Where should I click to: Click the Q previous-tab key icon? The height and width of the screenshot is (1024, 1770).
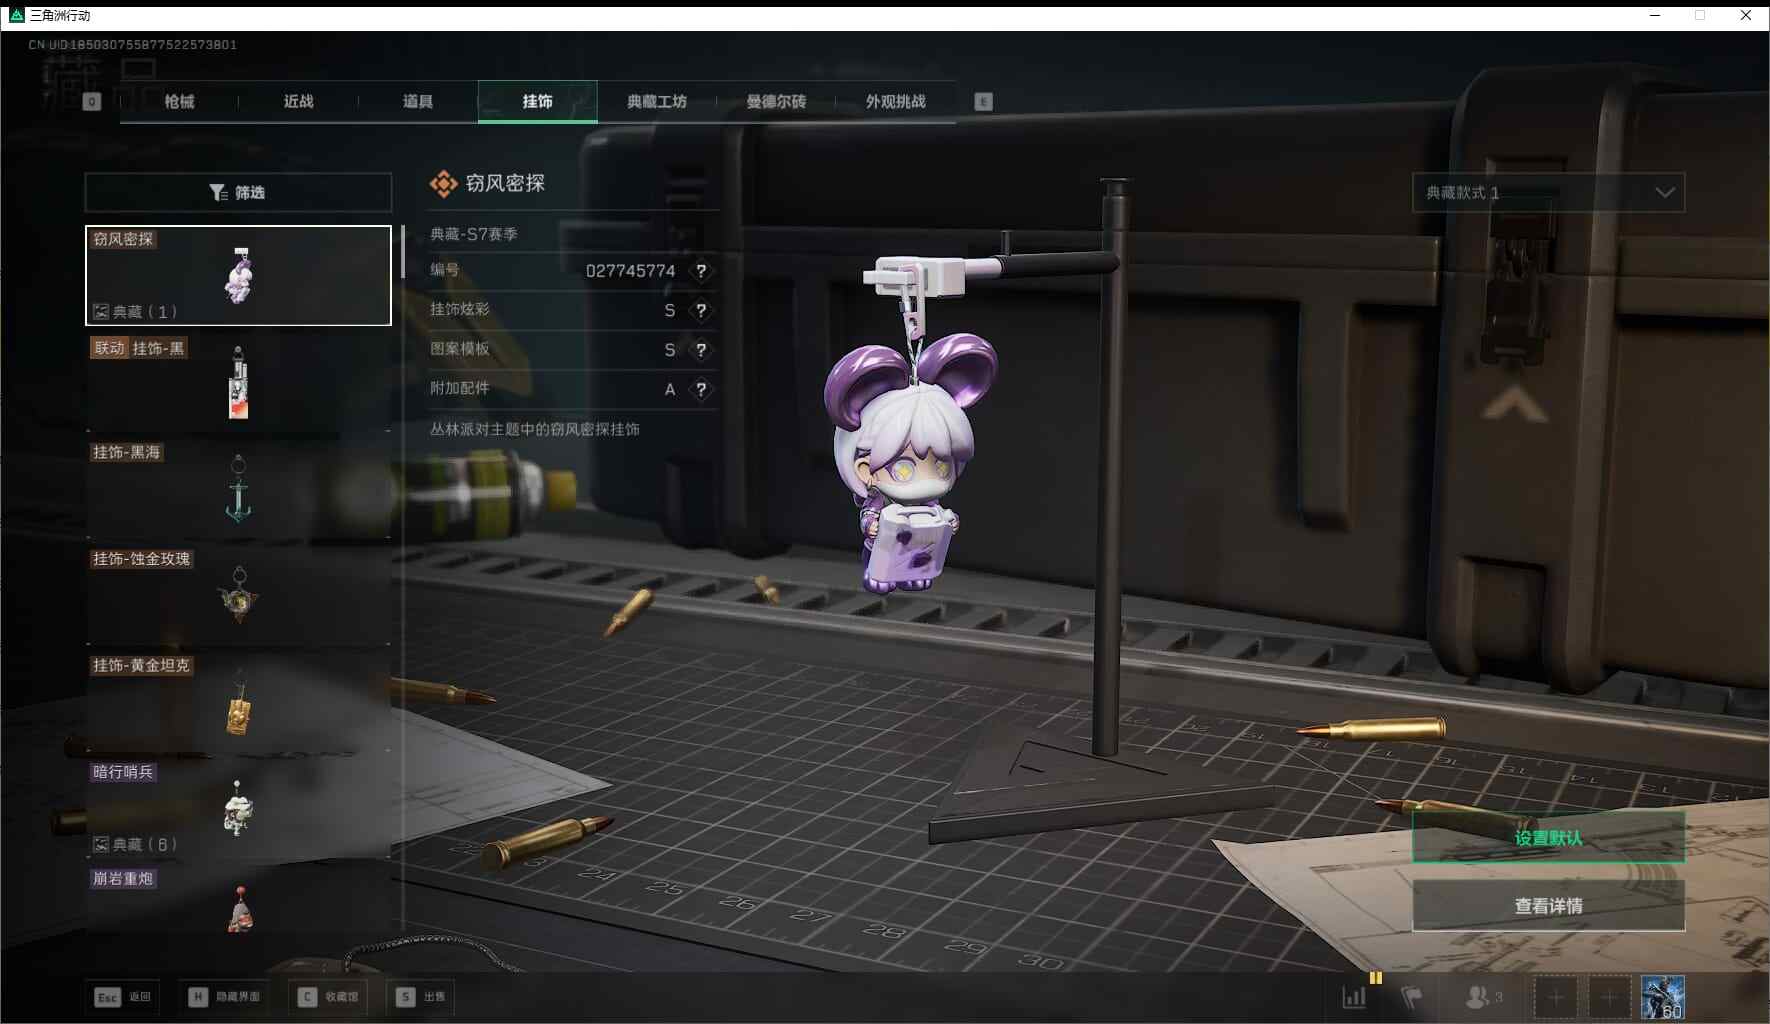[x=92, y=101]
